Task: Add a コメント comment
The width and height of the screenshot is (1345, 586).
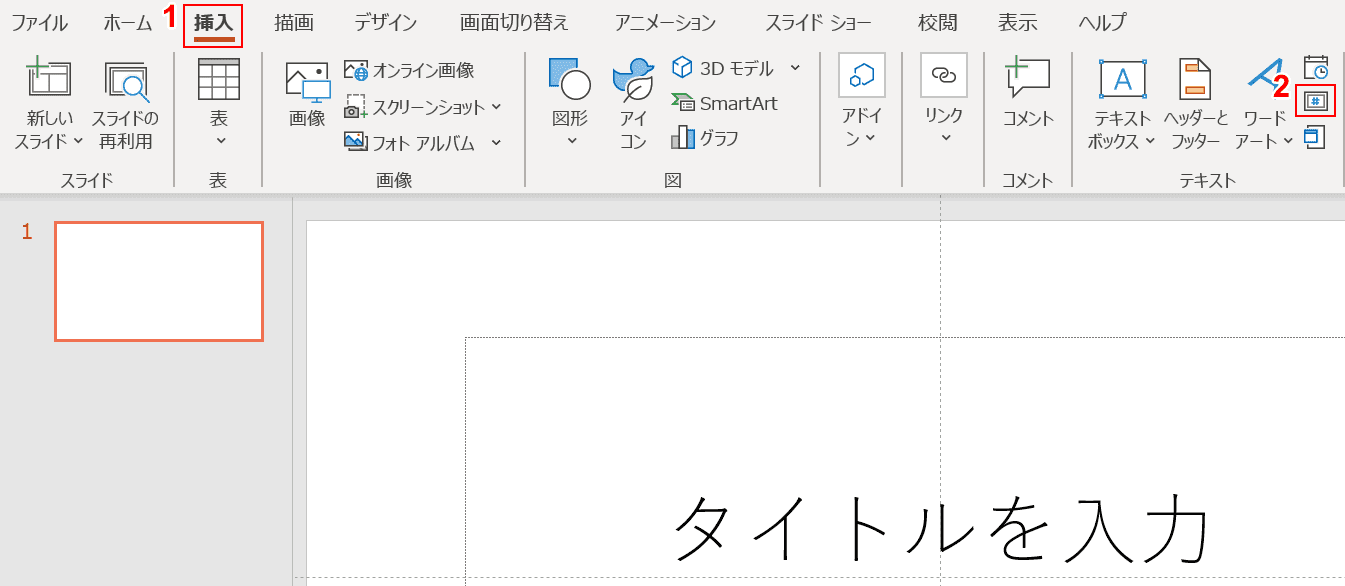Action: tap(1028, 94)
